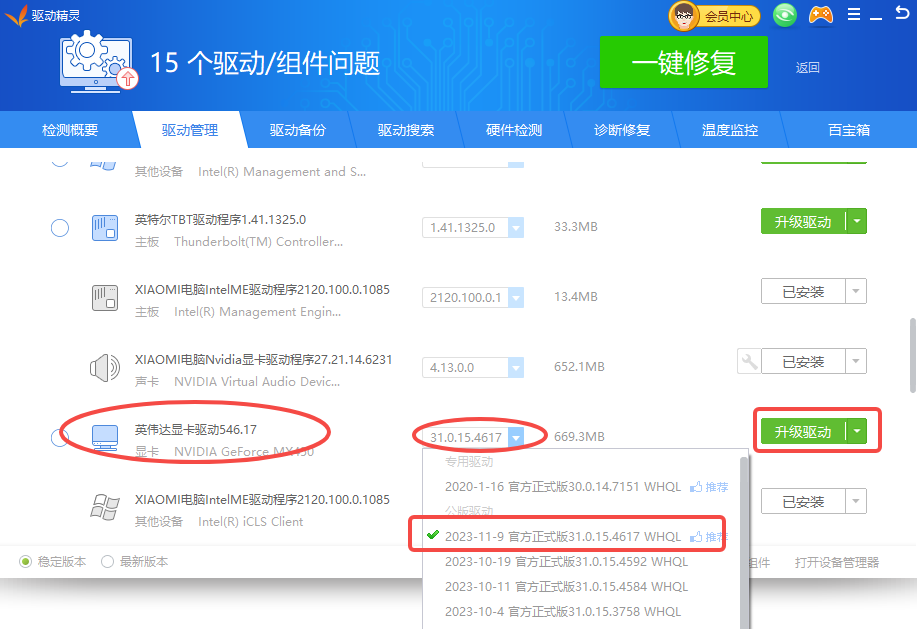Image resolution: width=917 pixels, height=629 pixels.
Task: Switch to the 驱动备份 tab
Action: pyautogui.click(x=297, y=130)
